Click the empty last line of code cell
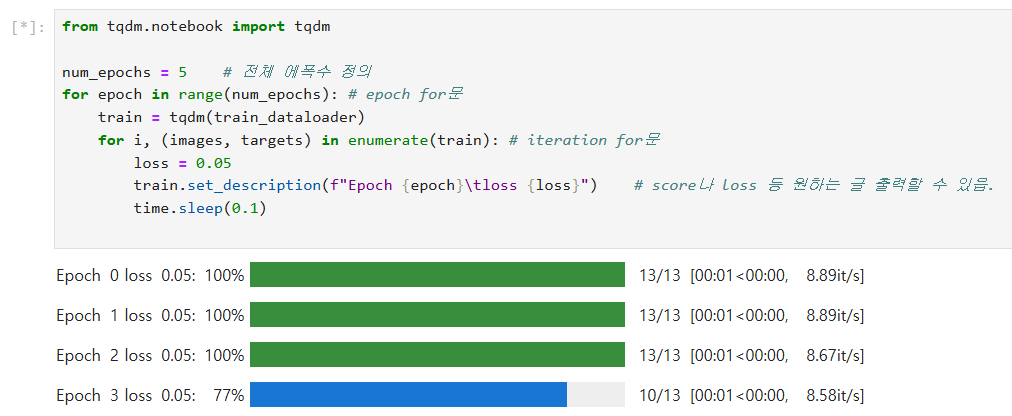1012x416 pixels. tap(532, 231)
